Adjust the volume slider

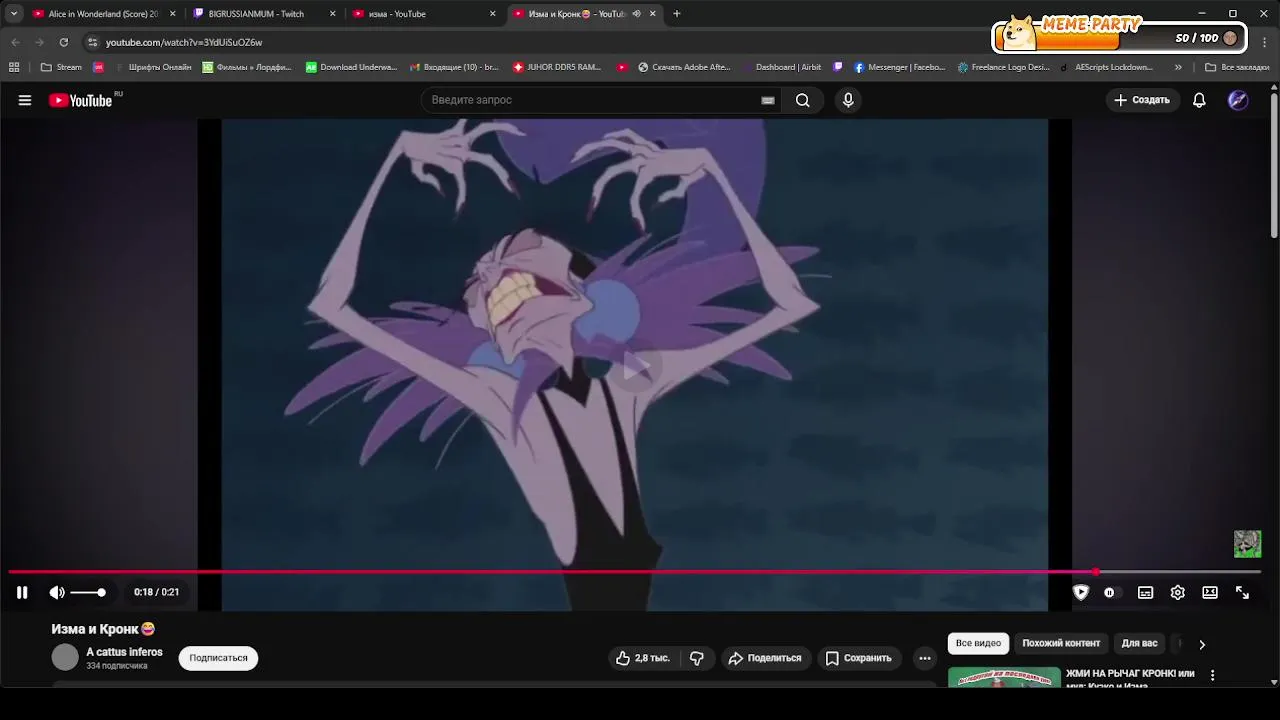(88, 592)
